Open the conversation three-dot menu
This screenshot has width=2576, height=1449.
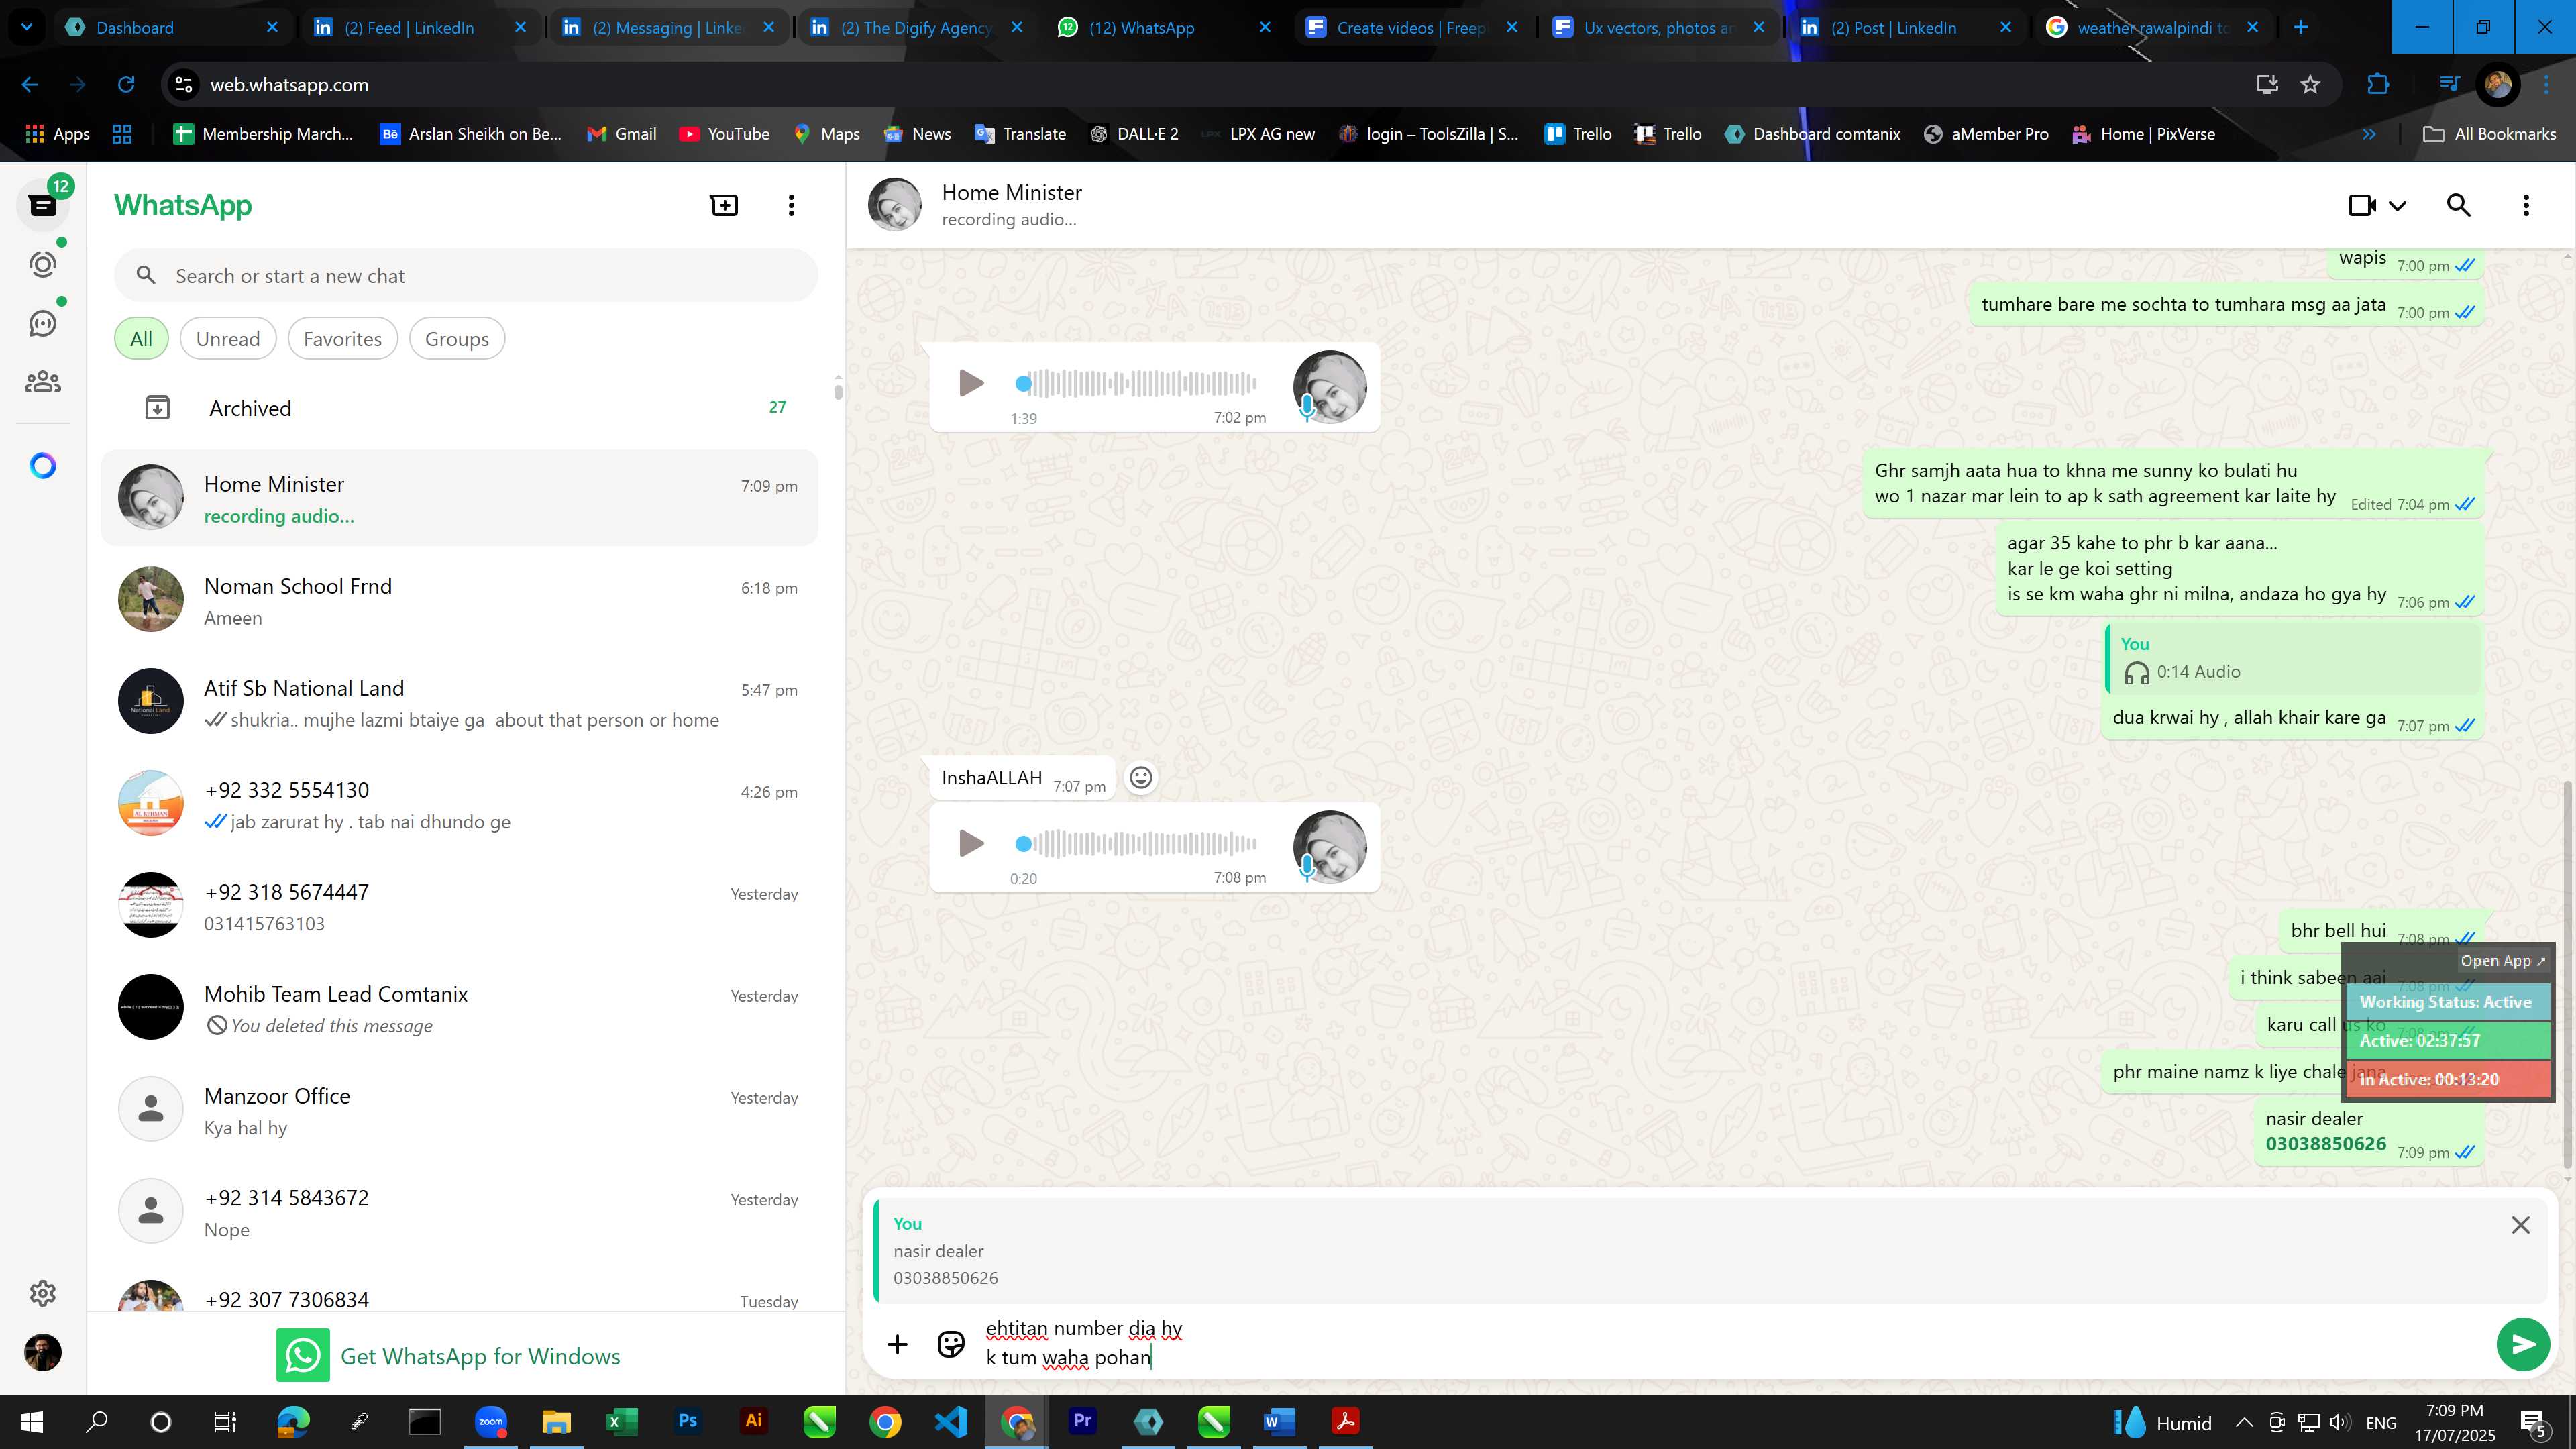tap(2526, 205)
